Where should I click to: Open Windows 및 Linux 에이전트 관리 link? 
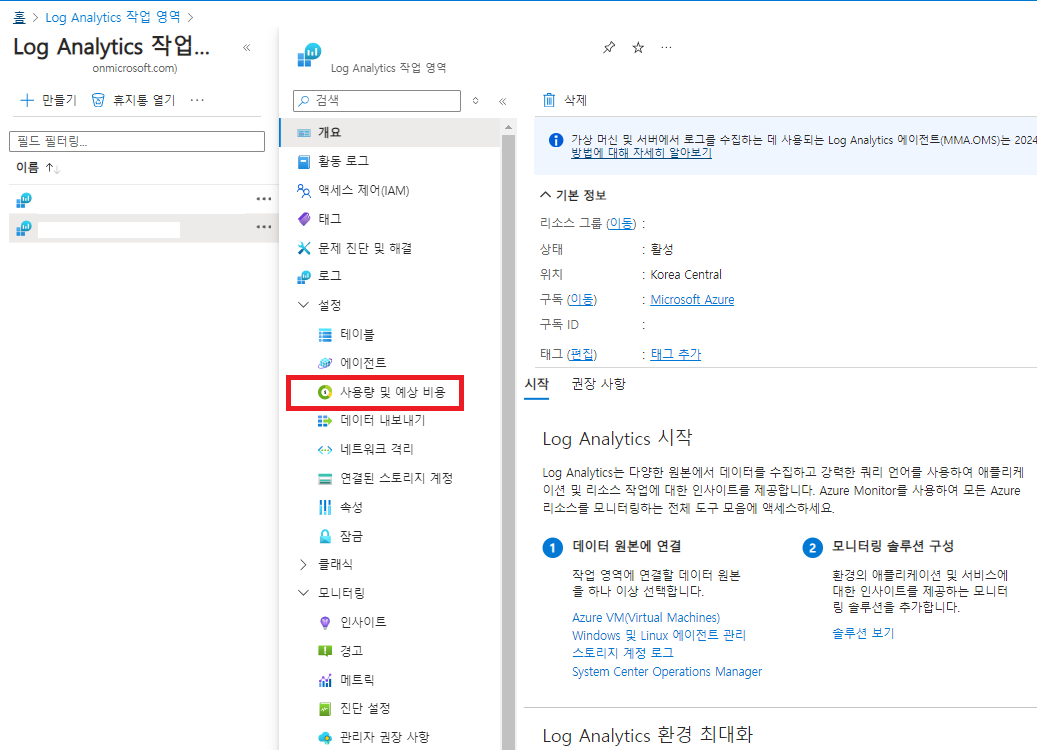659,636
